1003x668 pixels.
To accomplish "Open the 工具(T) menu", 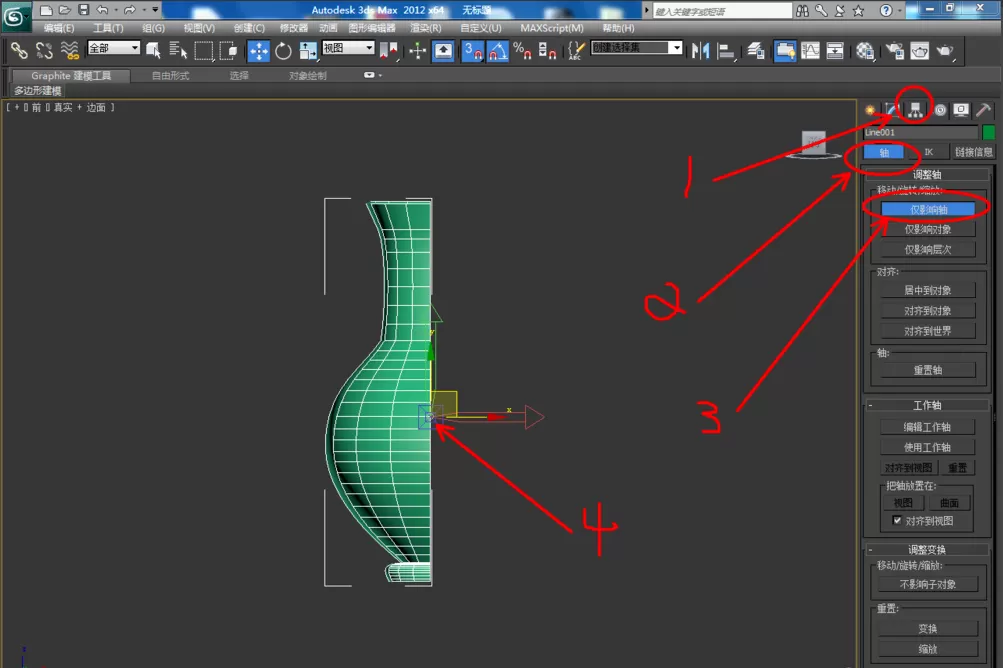I will tap(108, 28).
